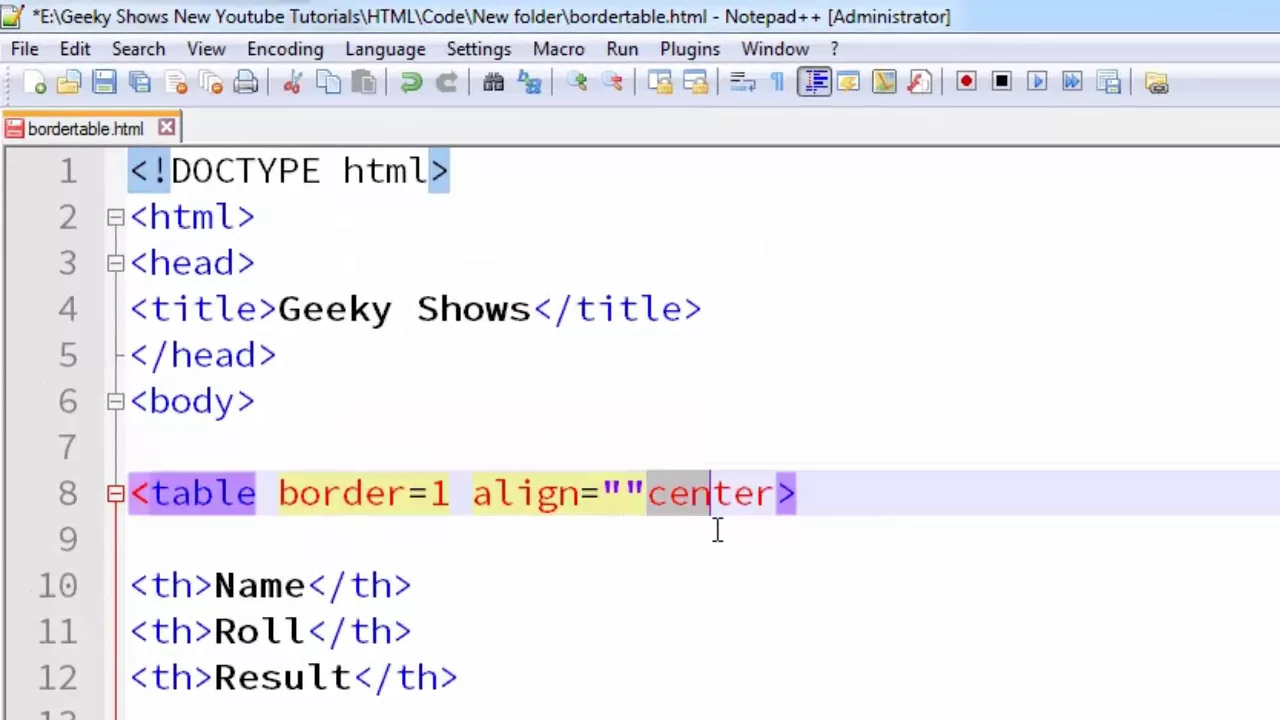The height and width of the screenshot is (720, 1280).
Task: Open the Plugins menu
Action: pyautogui.click(x=690, y=49)
